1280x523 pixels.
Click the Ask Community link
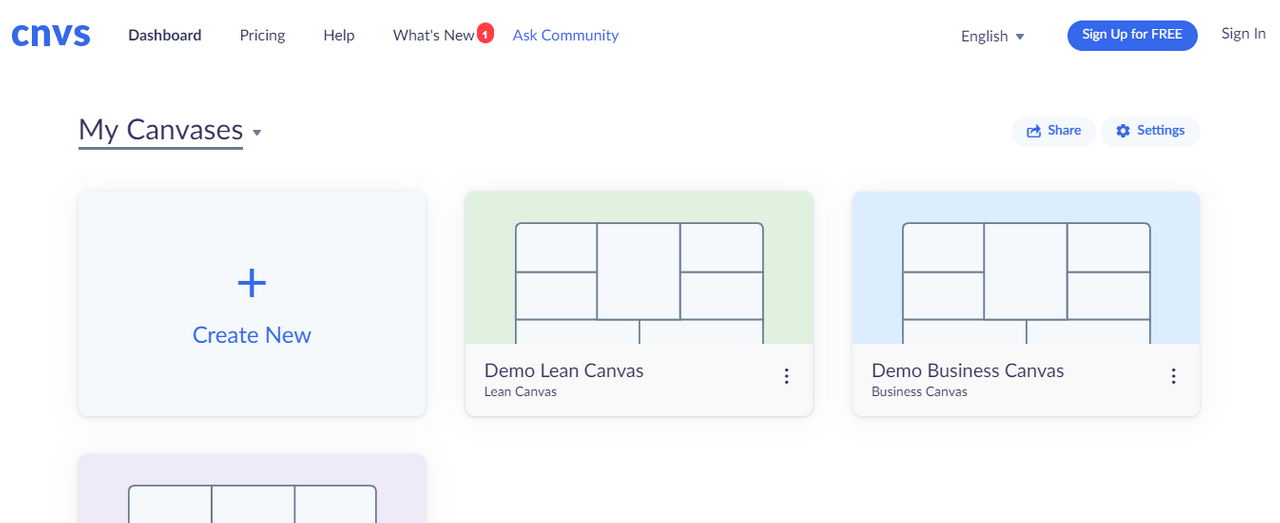566,35
